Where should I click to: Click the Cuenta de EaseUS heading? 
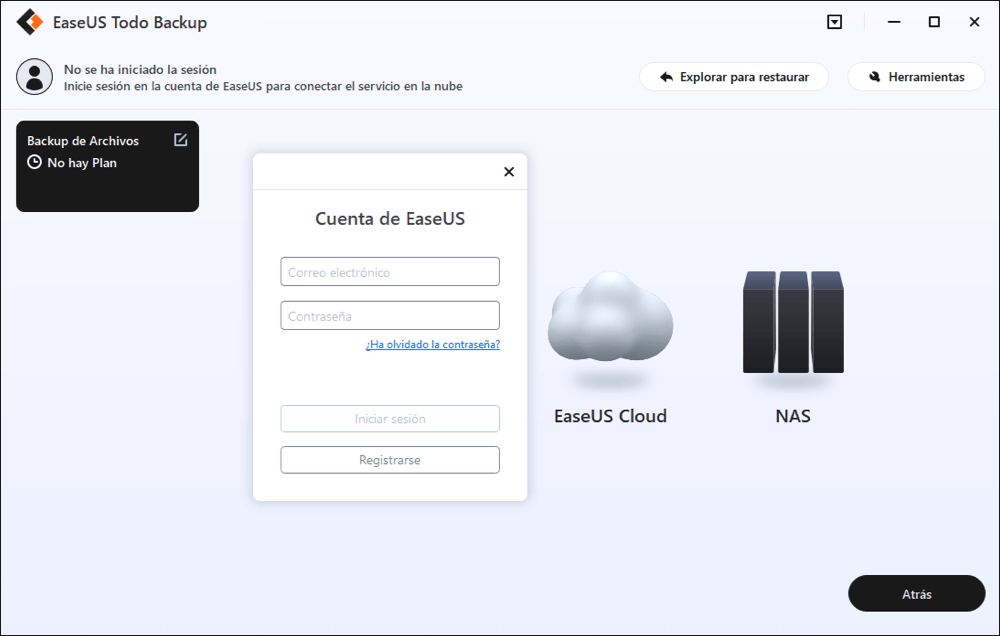pos(390,219)
